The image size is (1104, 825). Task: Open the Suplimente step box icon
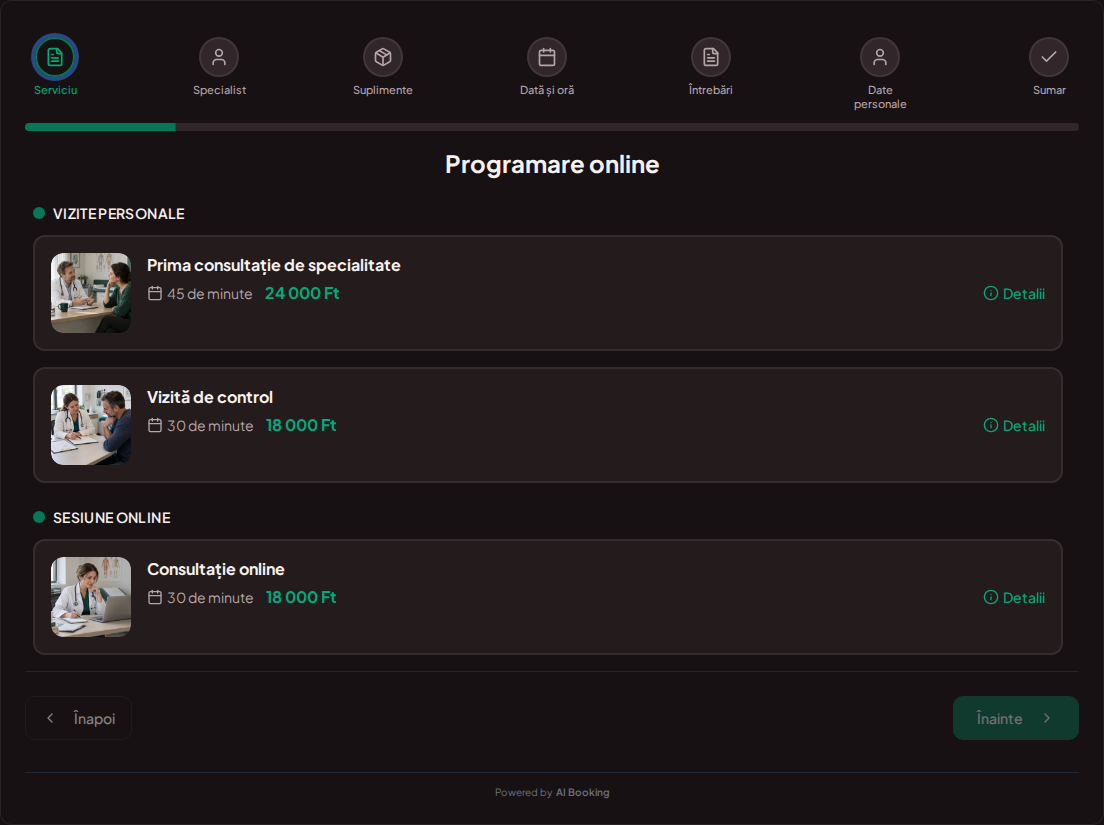(x=383, y=57)
